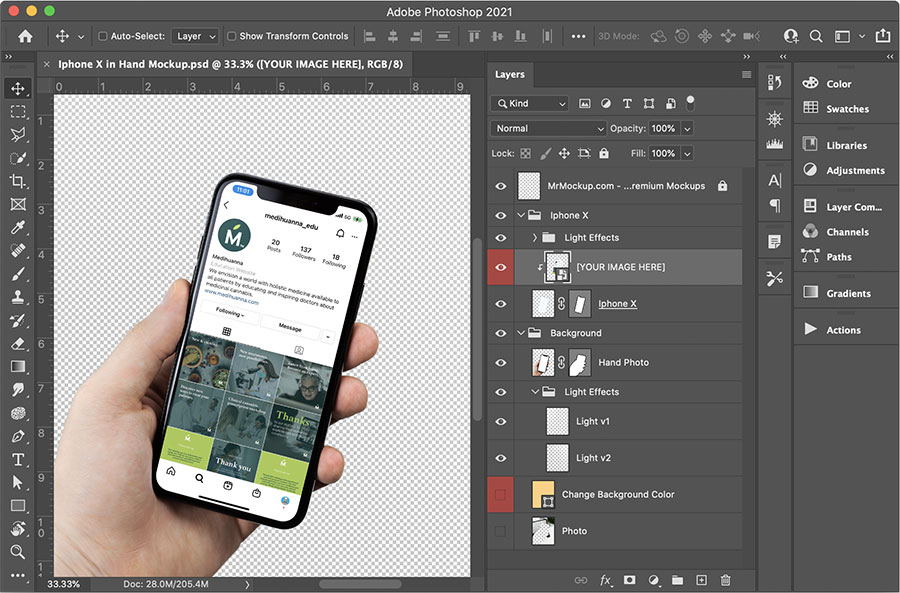Select the Clone Stamp tool
900x593 pixels.
point(18,297)
